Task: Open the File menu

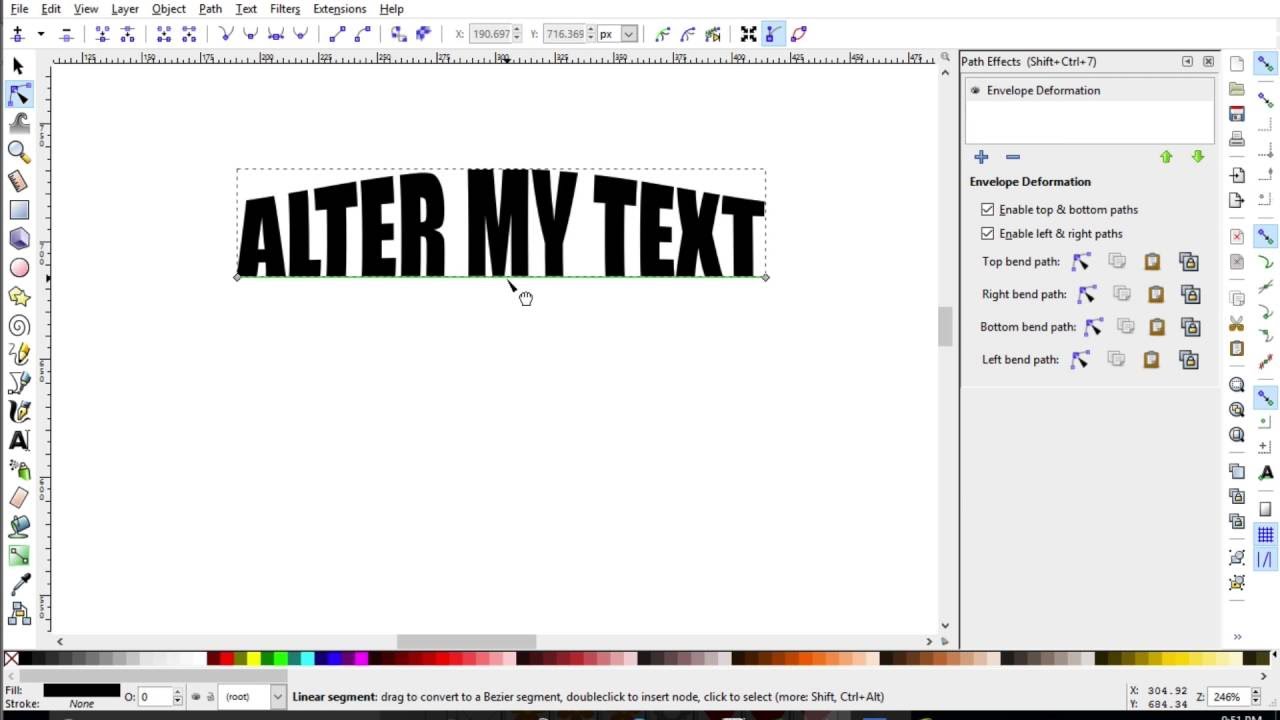Action: (x=19, y=9)
